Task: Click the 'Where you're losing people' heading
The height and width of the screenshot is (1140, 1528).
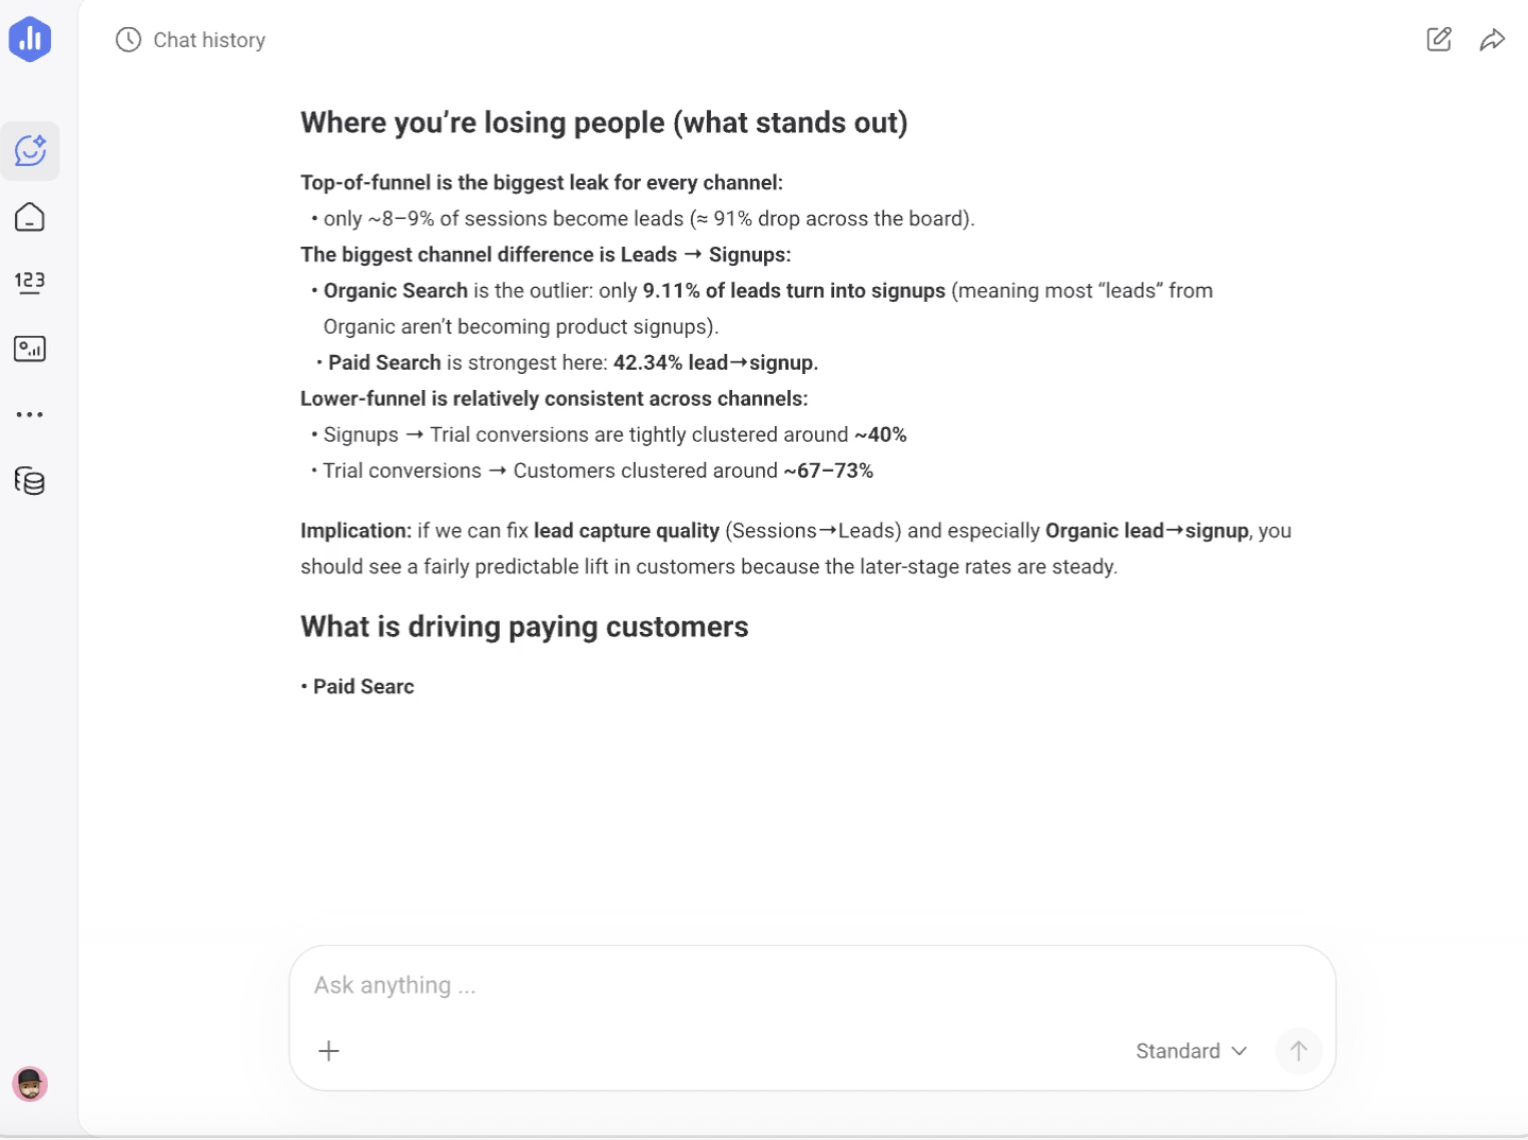Action: pos(604,123)
